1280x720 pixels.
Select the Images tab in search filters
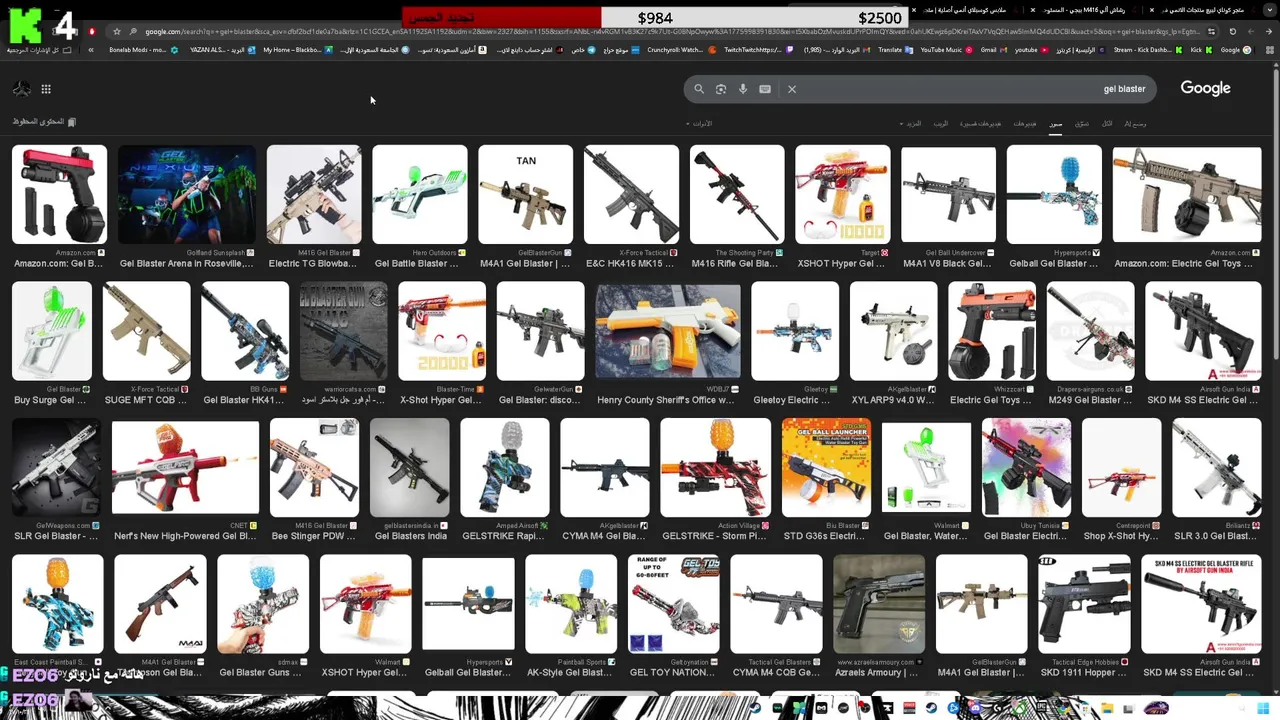1055,123
